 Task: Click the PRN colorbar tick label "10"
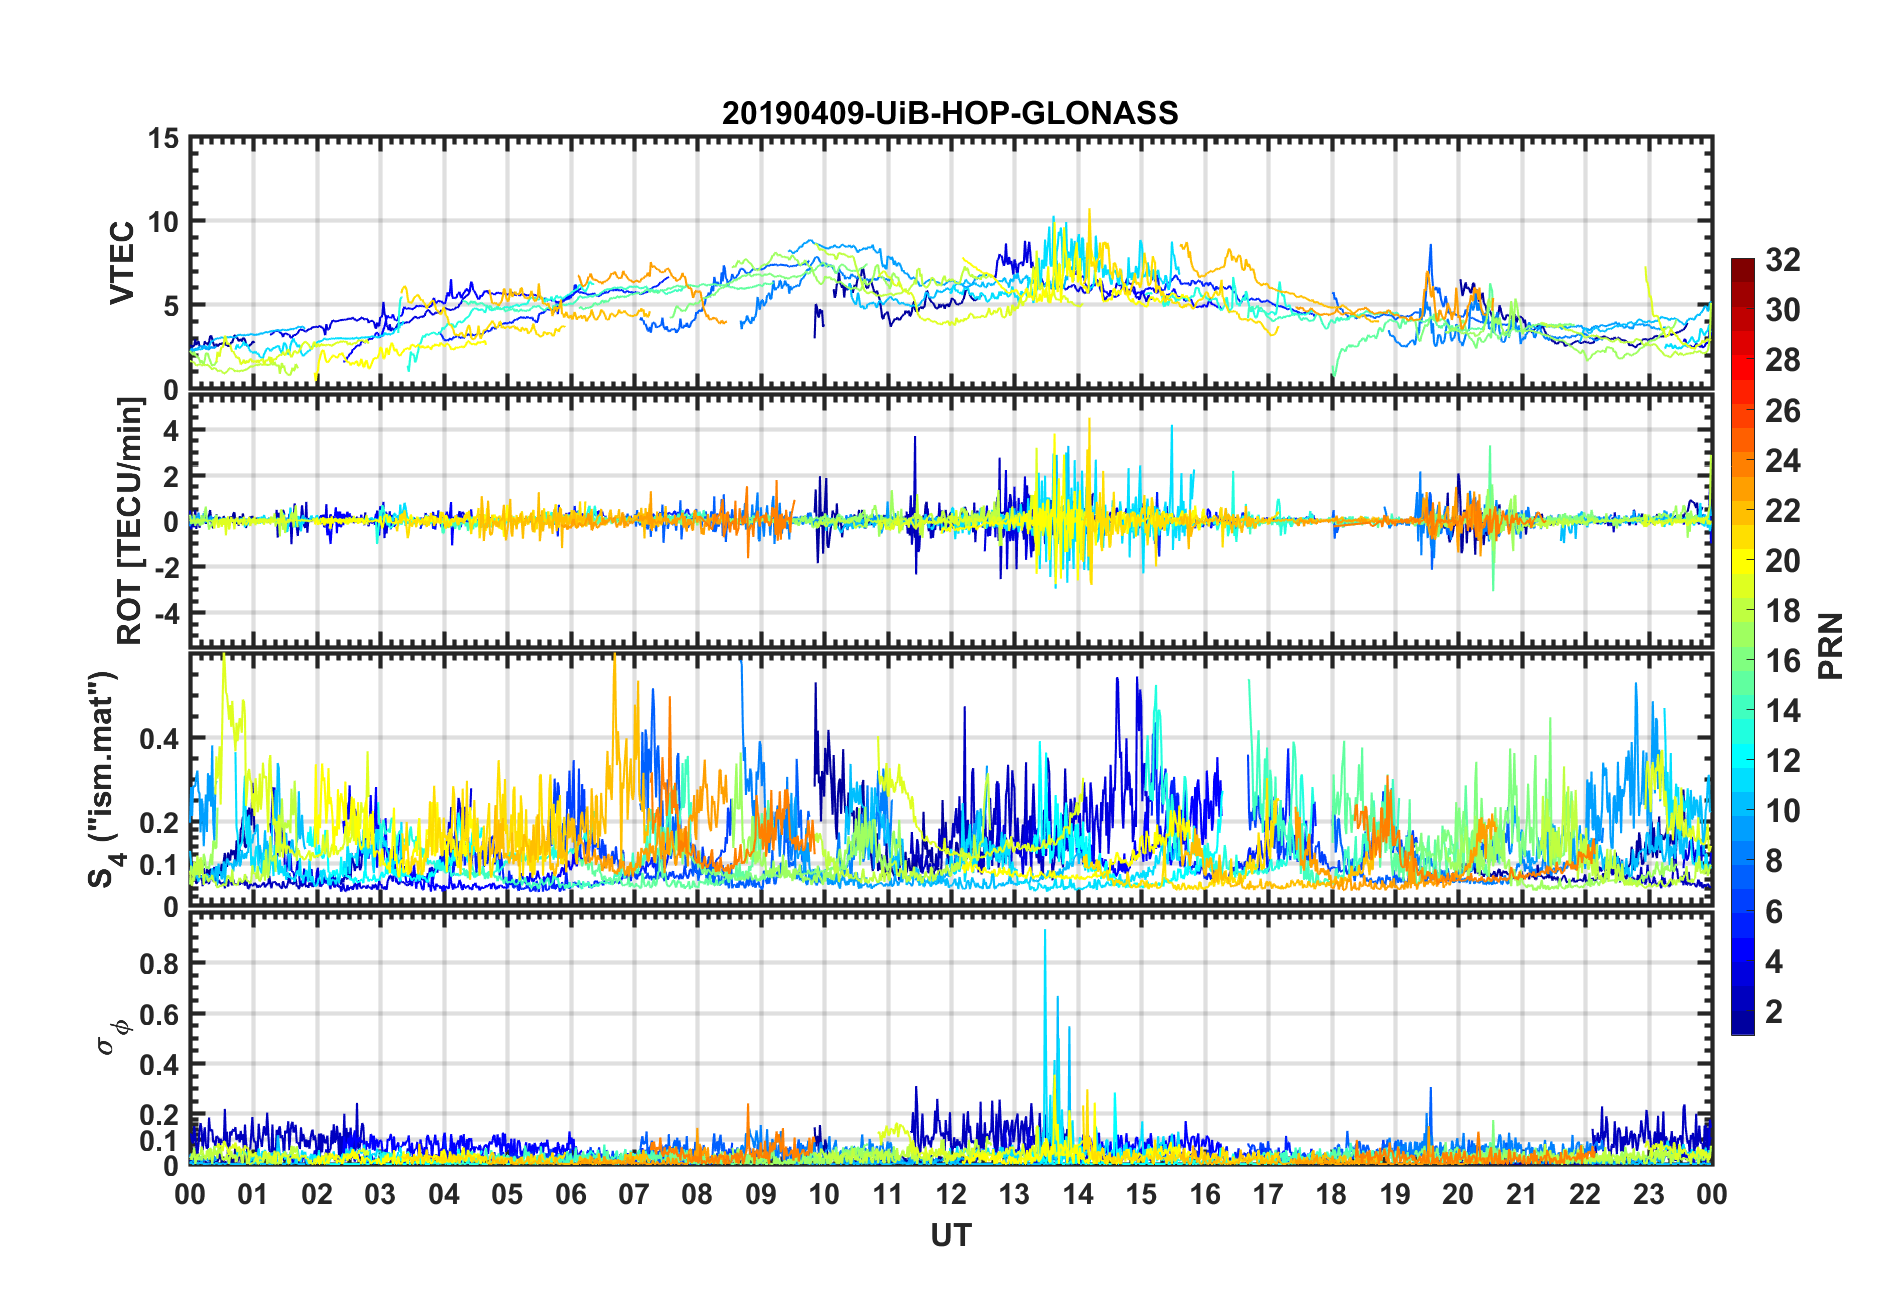pos(1783,811)
